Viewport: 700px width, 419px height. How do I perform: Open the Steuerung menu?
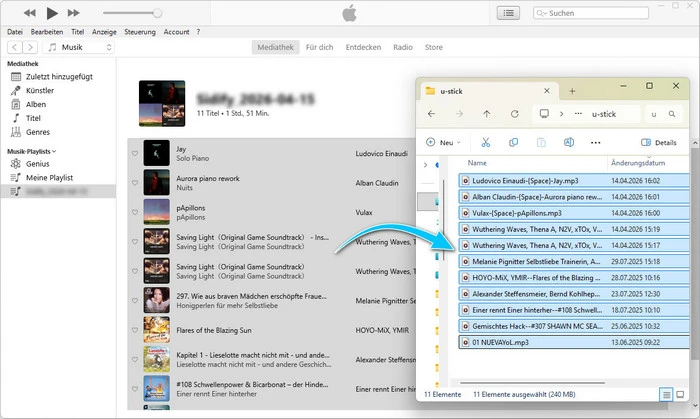[140, 32]
